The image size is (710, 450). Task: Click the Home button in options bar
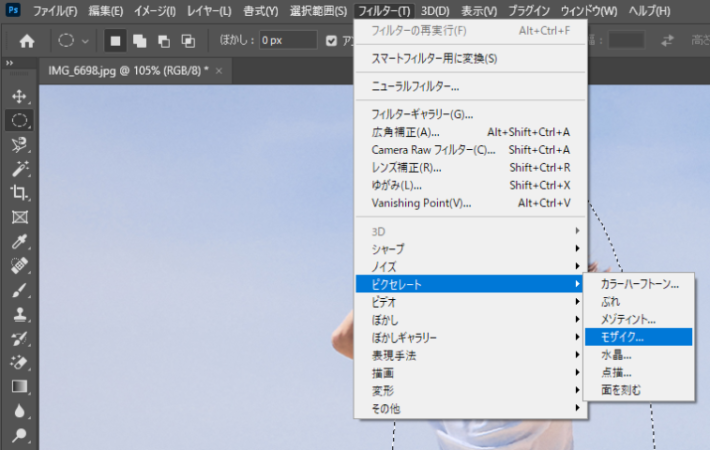click(27, 41)
